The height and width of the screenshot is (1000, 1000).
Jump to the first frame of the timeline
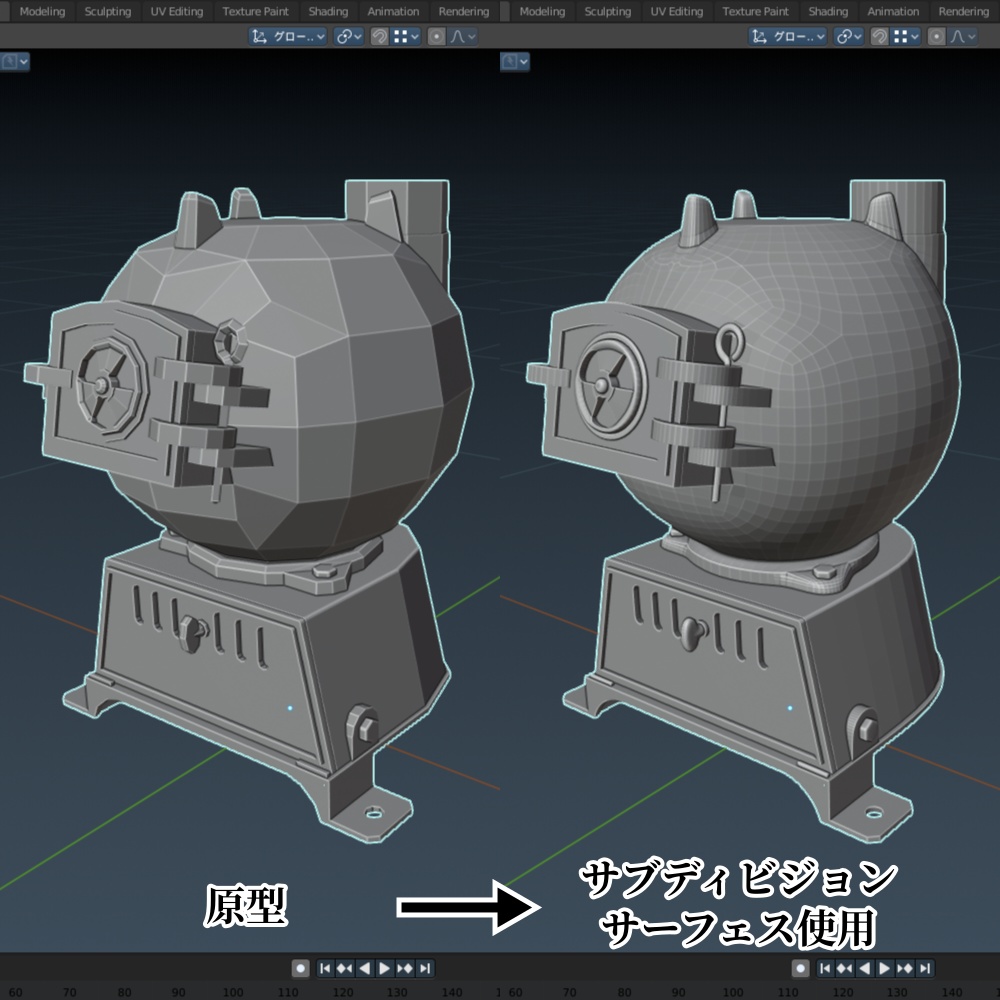pyautogui.click(x=324, y=970)
